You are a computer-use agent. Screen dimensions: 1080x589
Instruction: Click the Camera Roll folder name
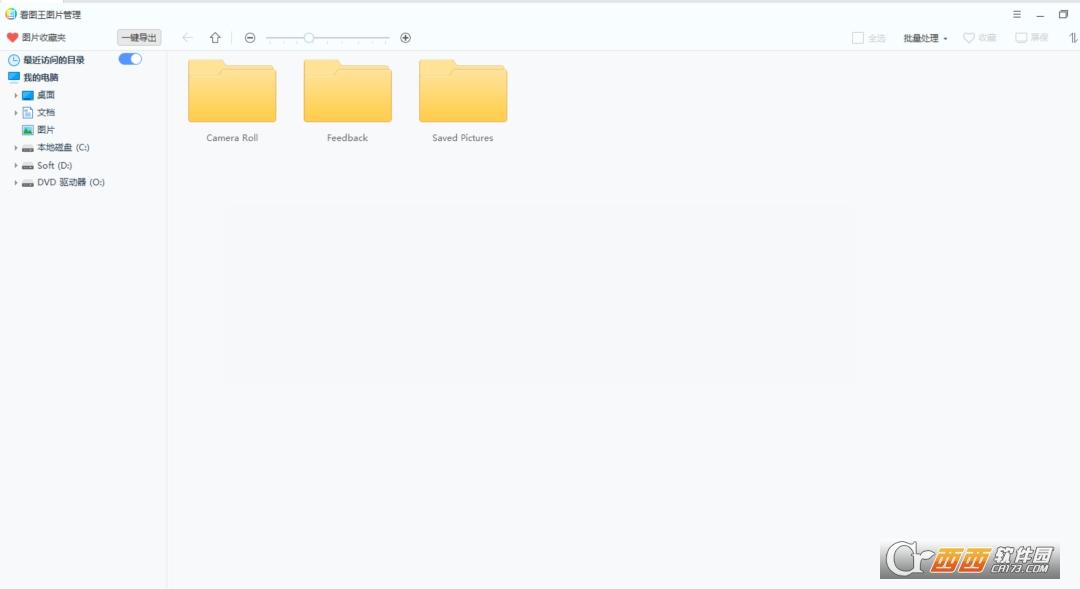point(232,138)
